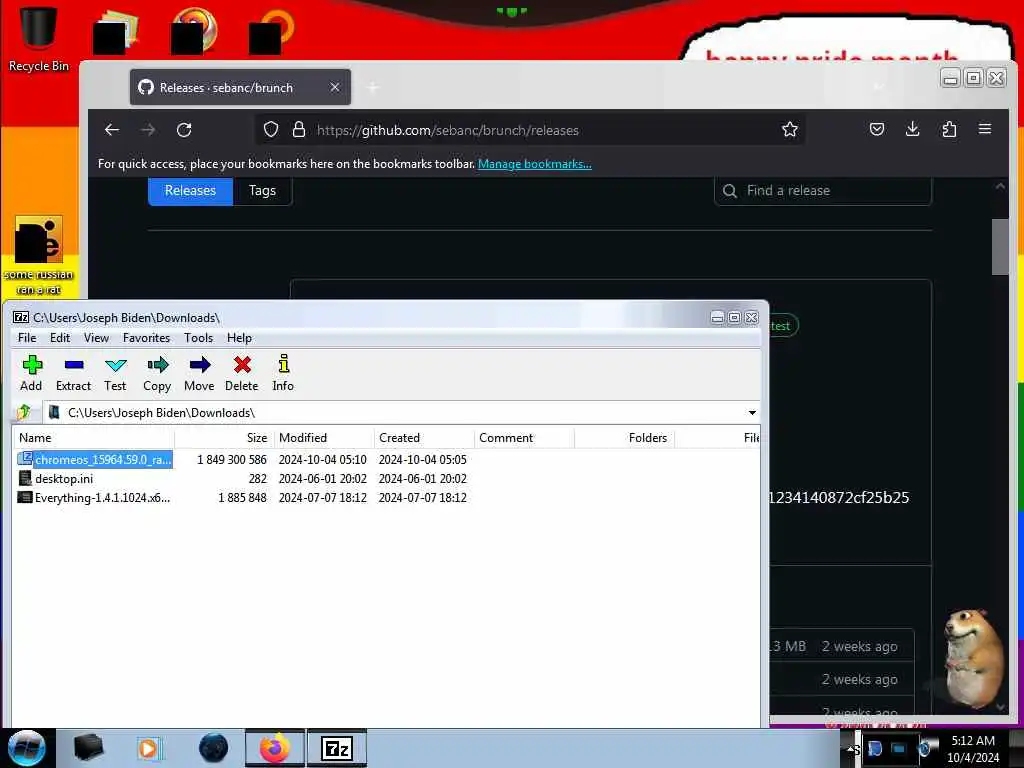Click the site padlock icon
The width and height of the screenshot is (1024, 768).
pyautogui.click(x=298, y=129)
